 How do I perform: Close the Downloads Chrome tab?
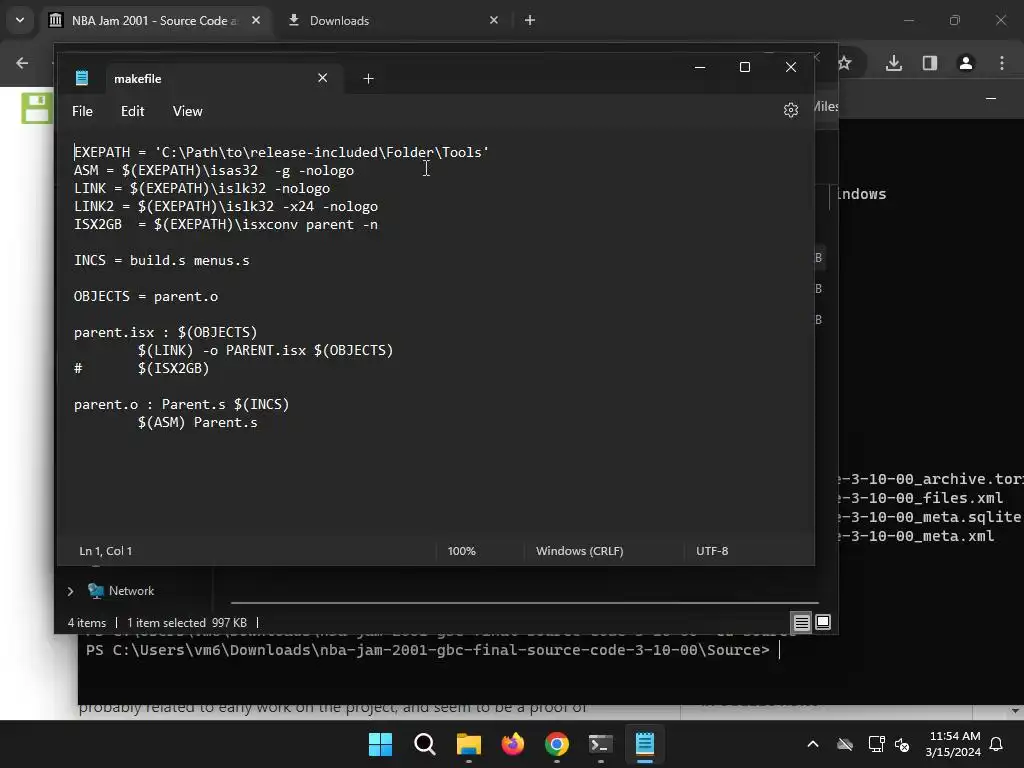coord(494,20)
